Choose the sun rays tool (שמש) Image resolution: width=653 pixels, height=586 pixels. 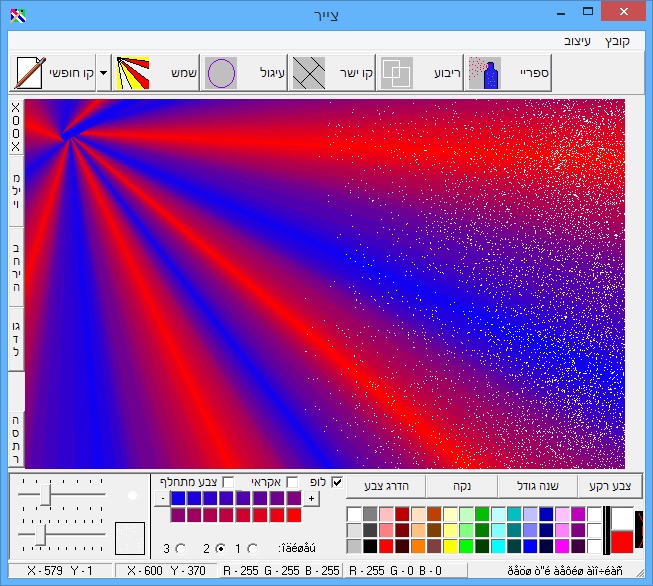(x=156, y=73)
